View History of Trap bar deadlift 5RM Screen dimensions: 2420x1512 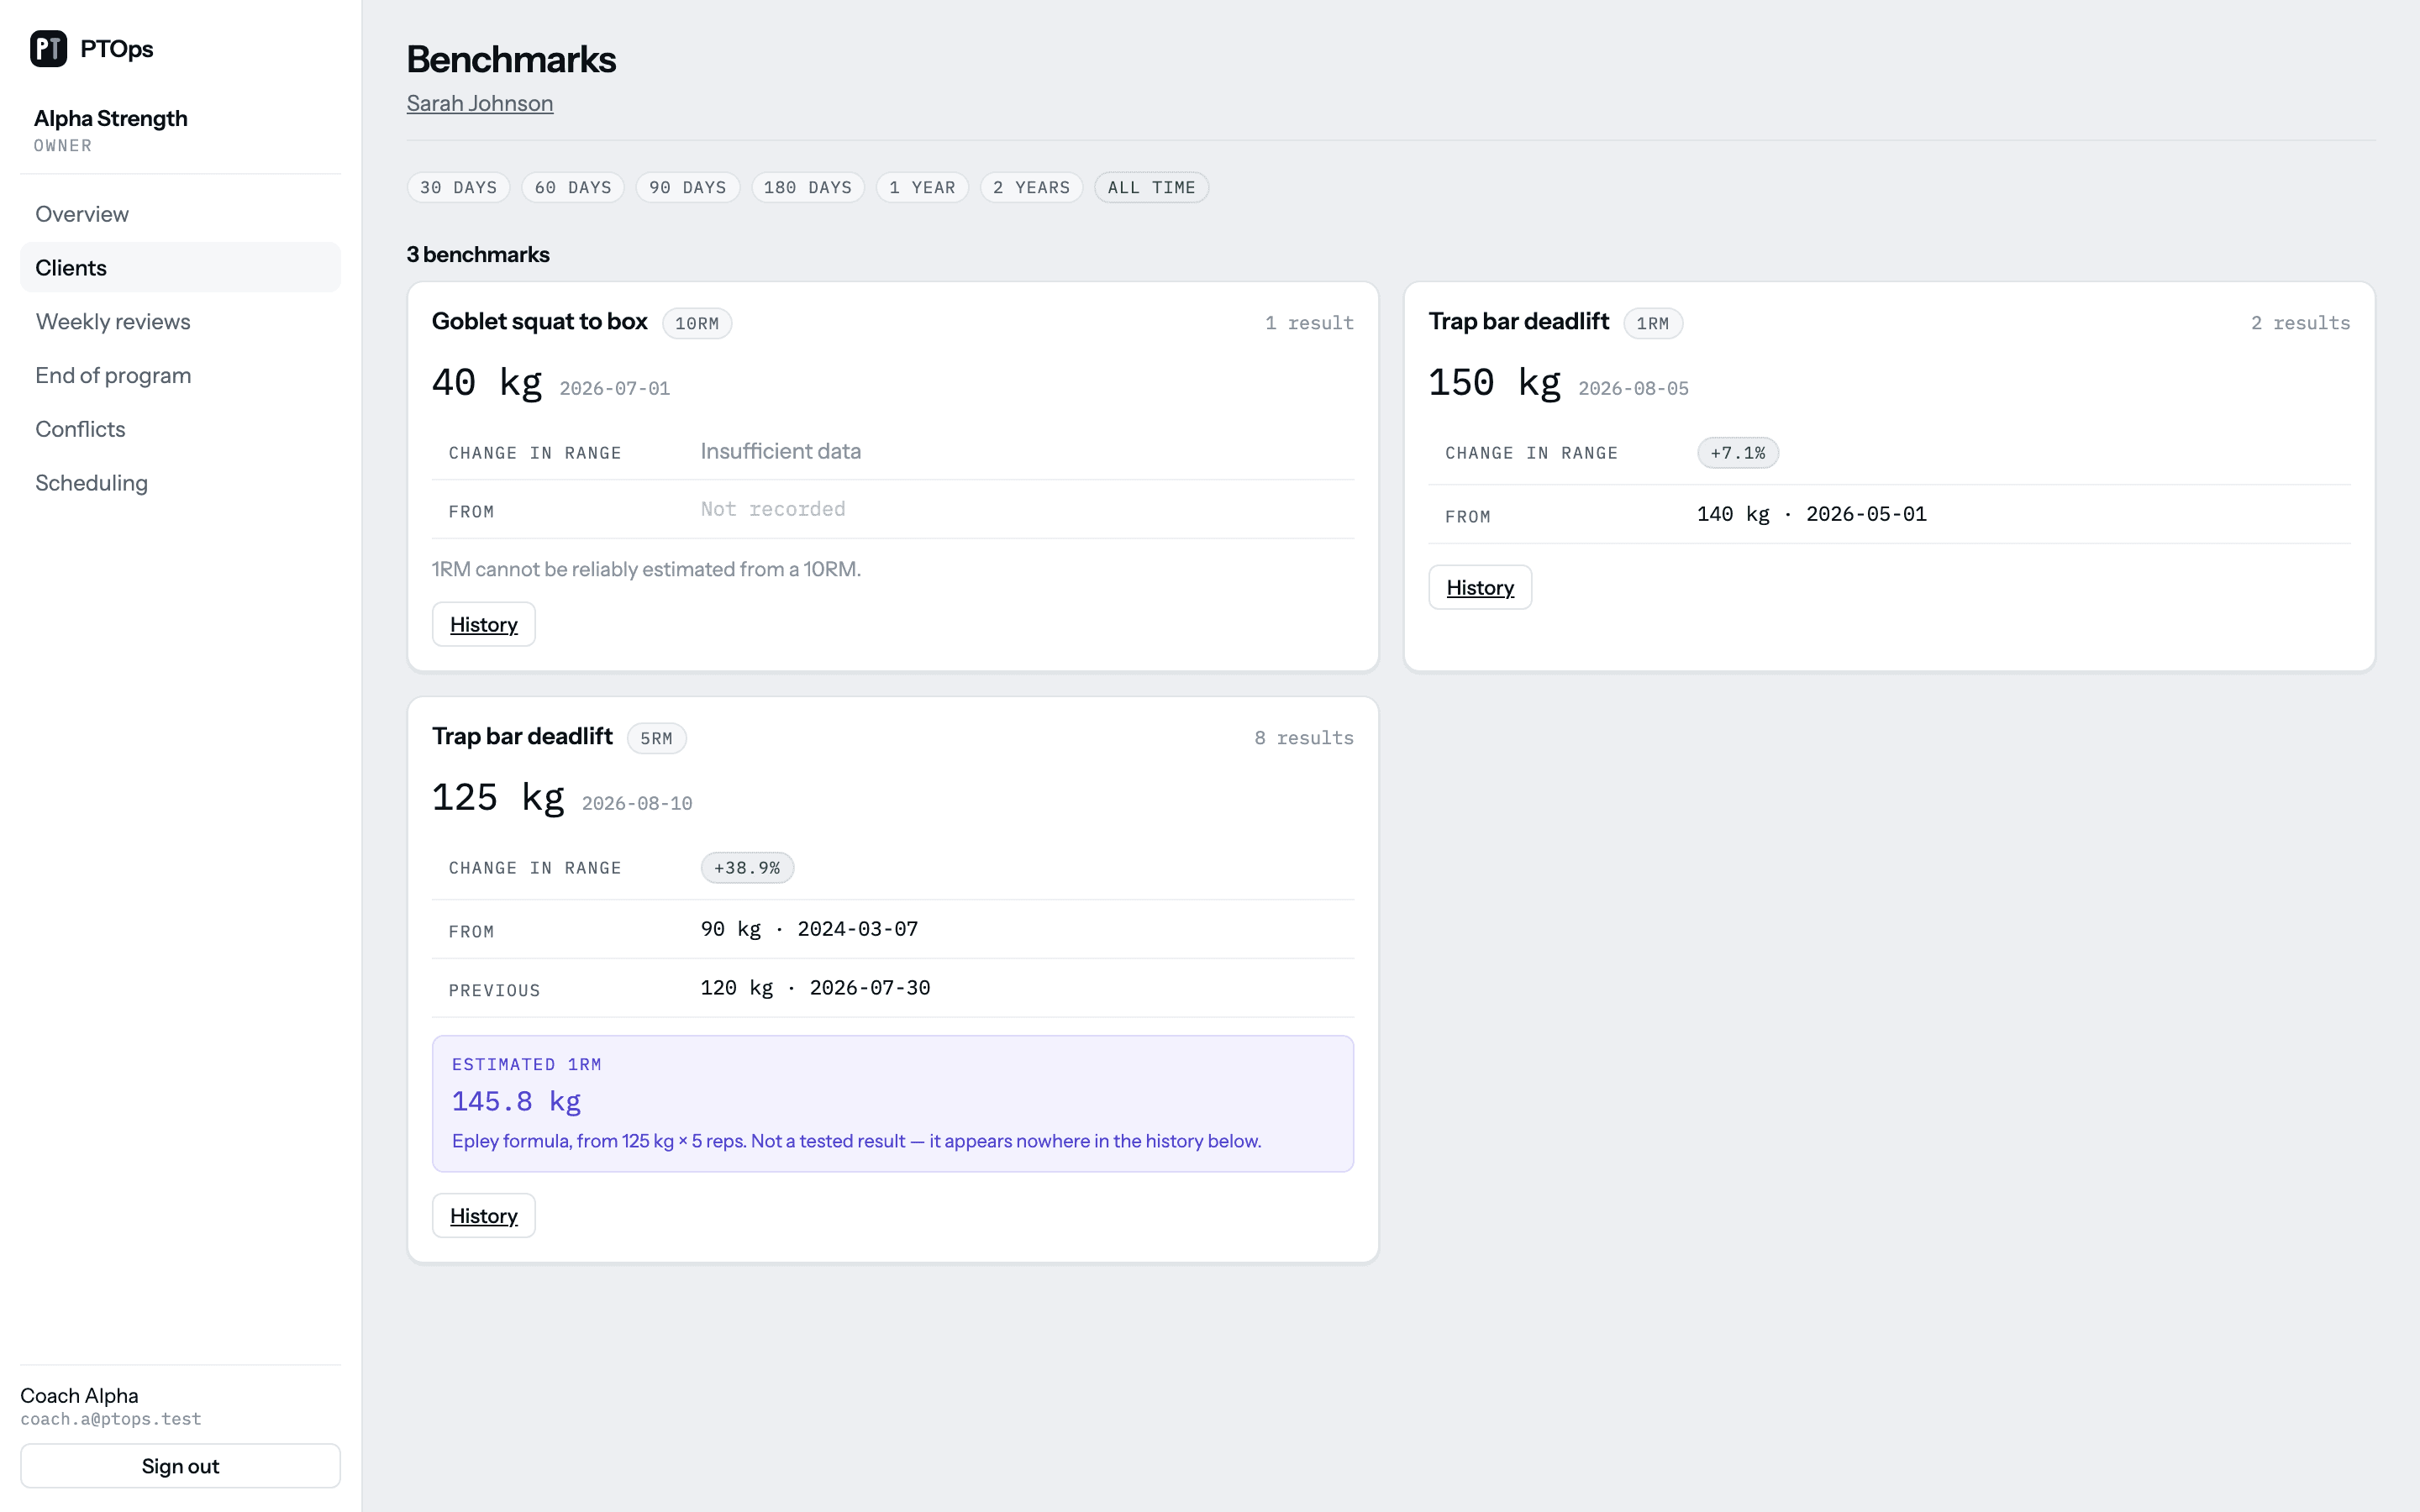click(x=484, y=1215)
